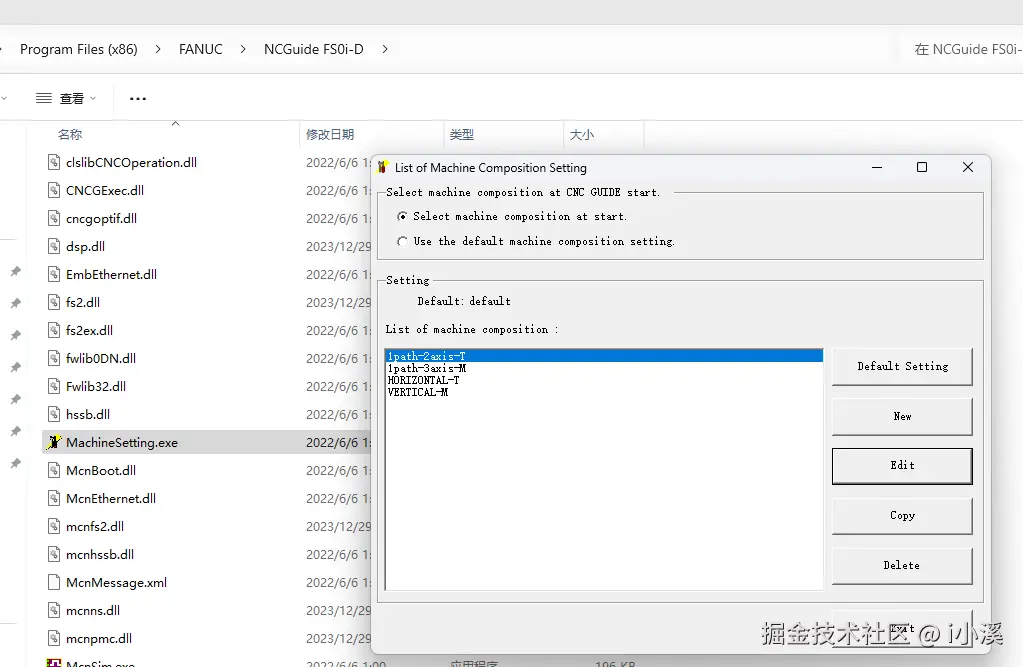Minimize the Machine Composition Setting dialog
Image resolution: width=1023 pixels, height=667 pixels.
tap(877, 168)
